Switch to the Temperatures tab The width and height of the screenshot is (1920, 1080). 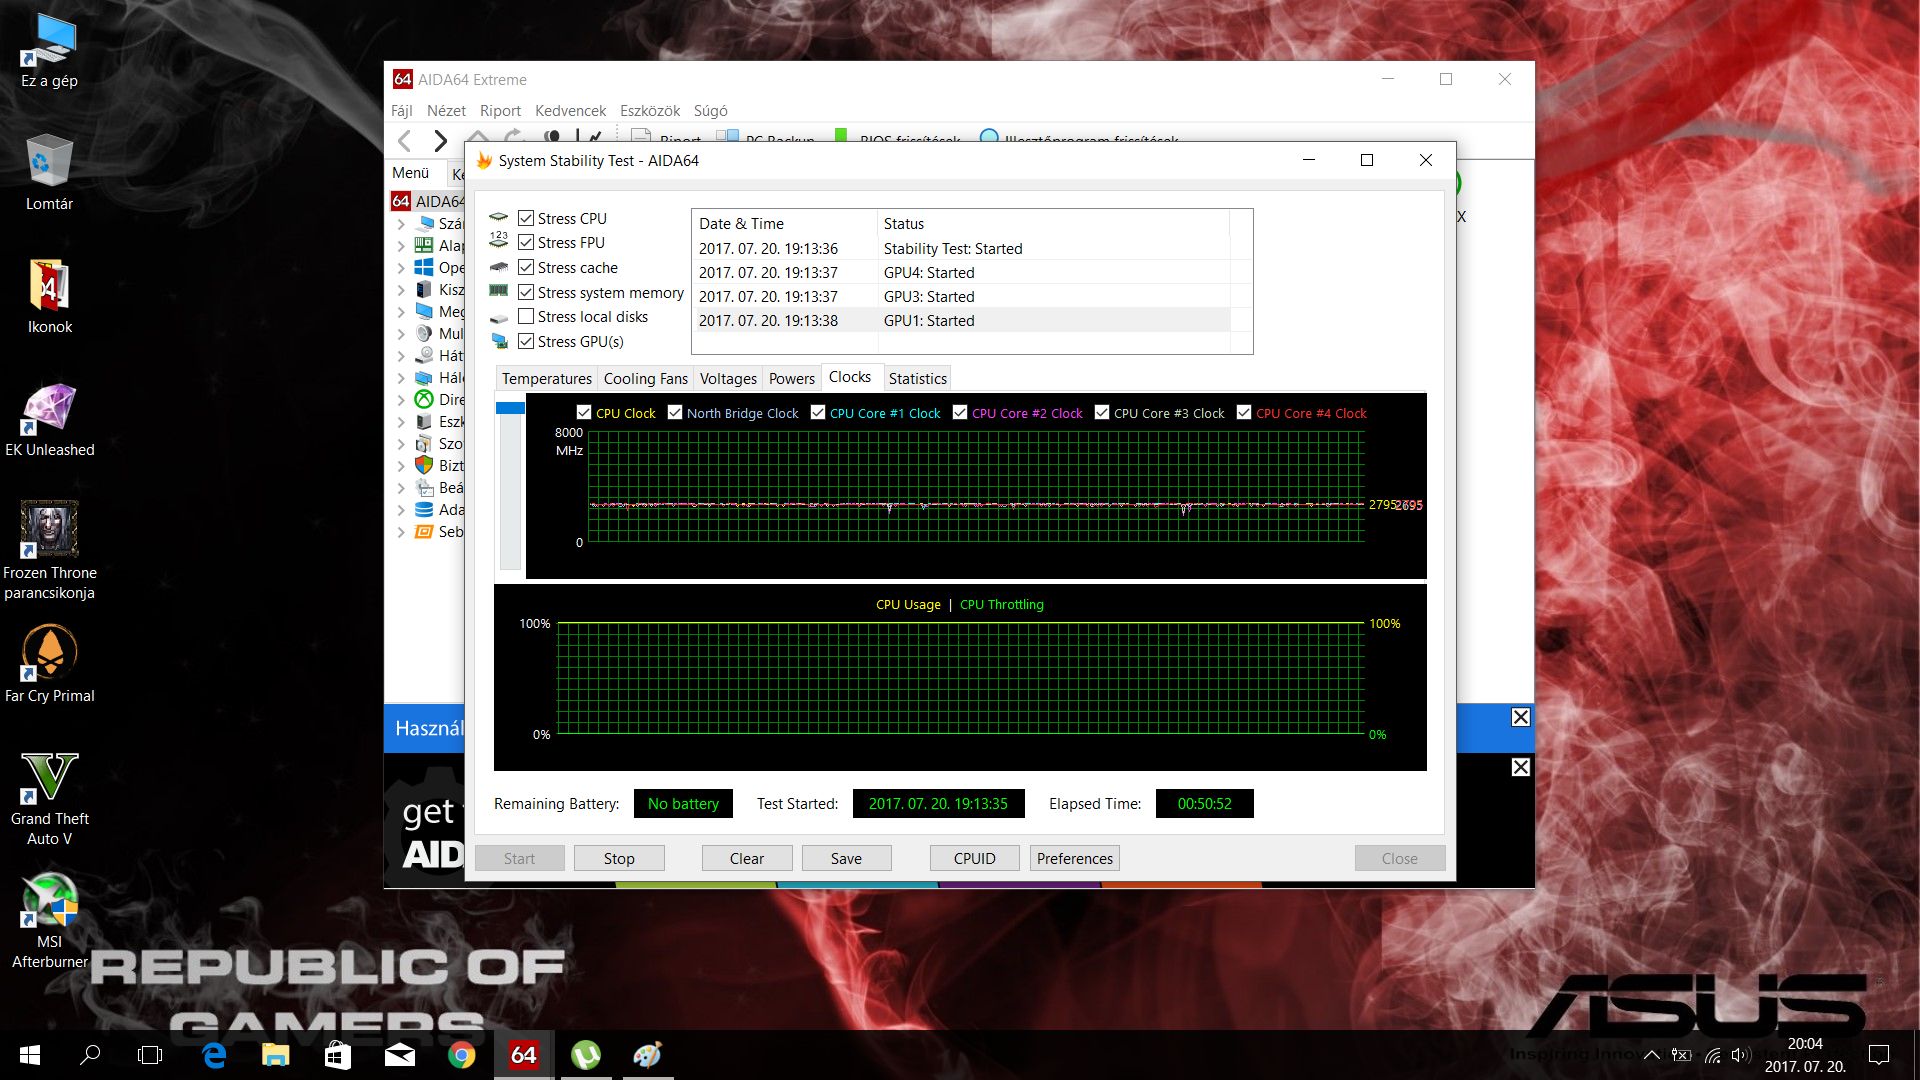tap(546, 378)
